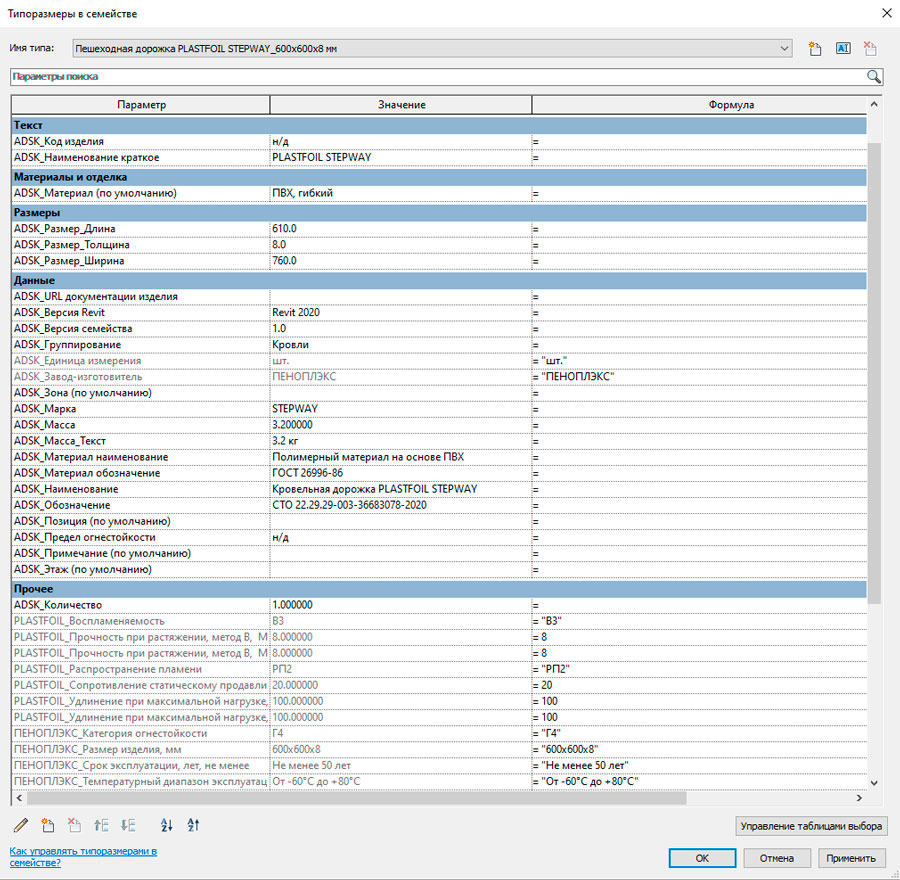Open the Как управлять типоразмерами help link
Viewport: 900px width, 880px height.
(83, 857)
